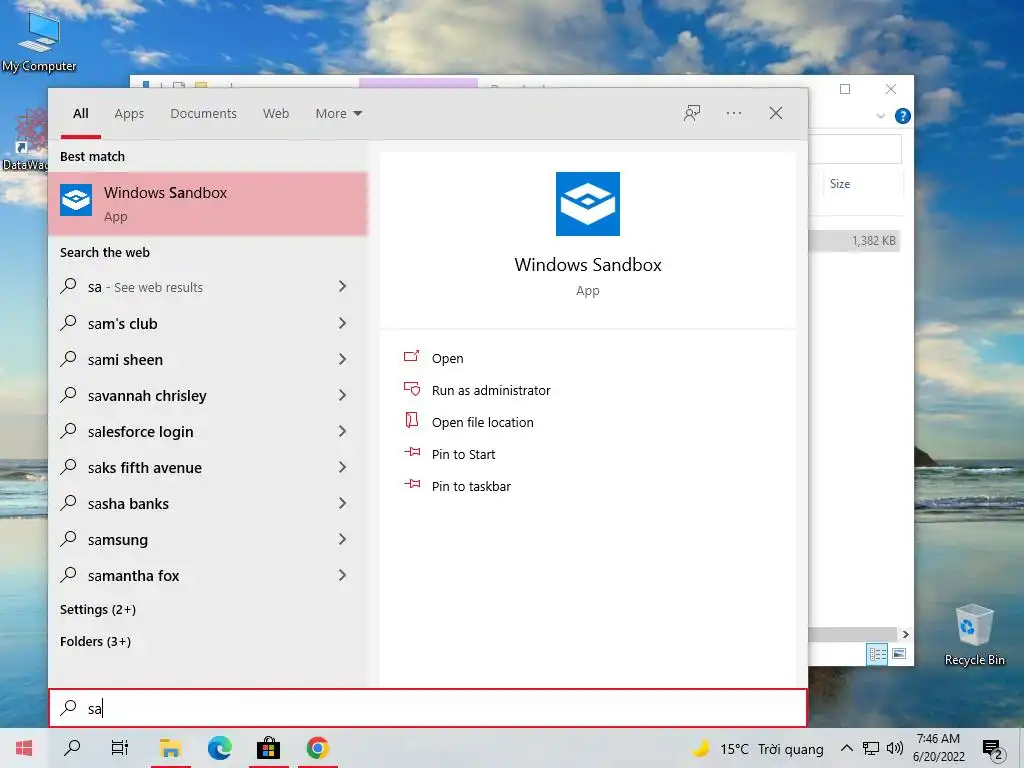The image size is (1024, 768).
Task: Expand the saks fifth avenue suggestion arrow
Action: pos(342,466)
